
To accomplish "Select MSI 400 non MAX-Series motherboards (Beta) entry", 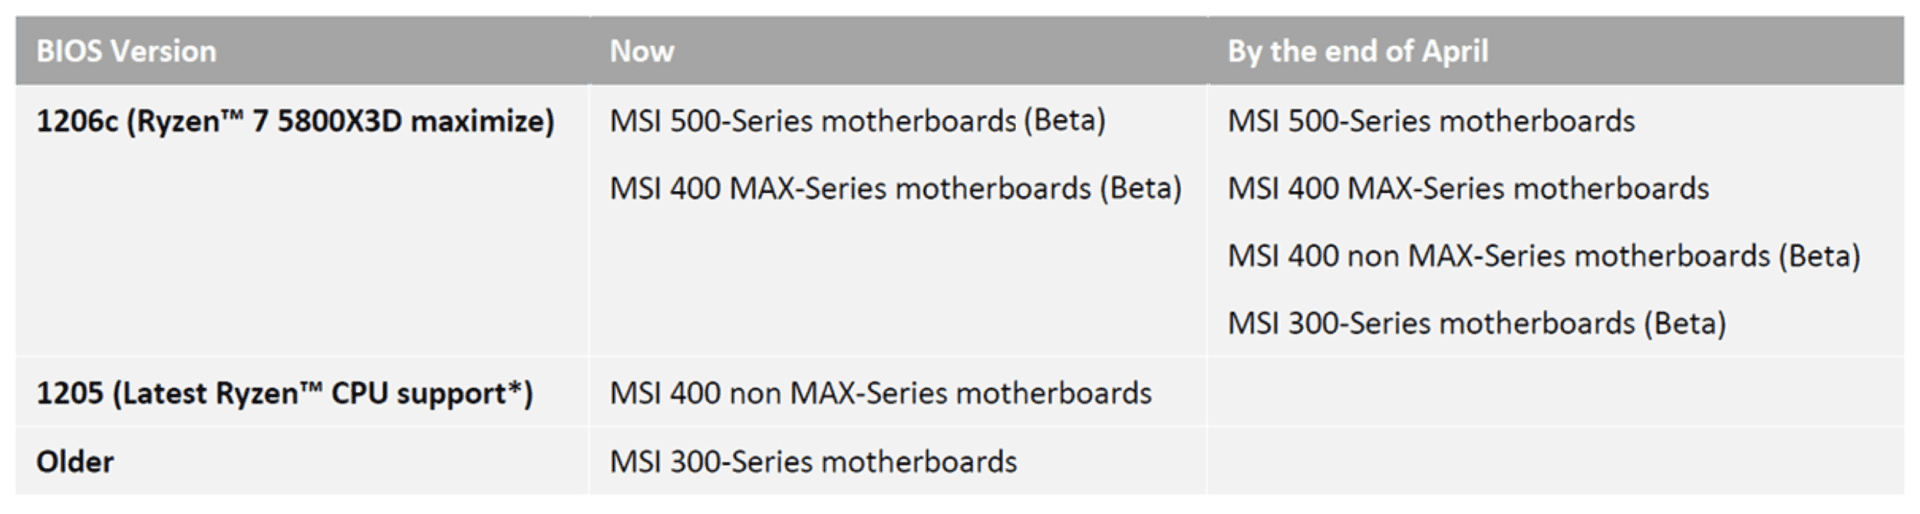I will [x=1543, y=256].
